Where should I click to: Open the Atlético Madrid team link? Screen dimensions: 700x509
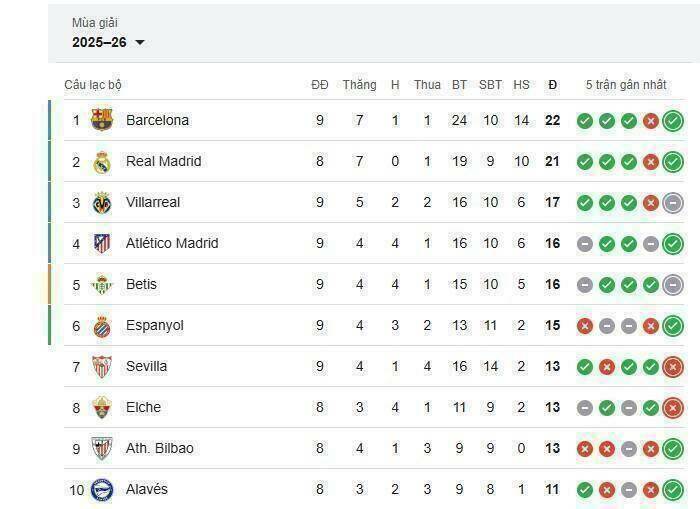(171, 243)
